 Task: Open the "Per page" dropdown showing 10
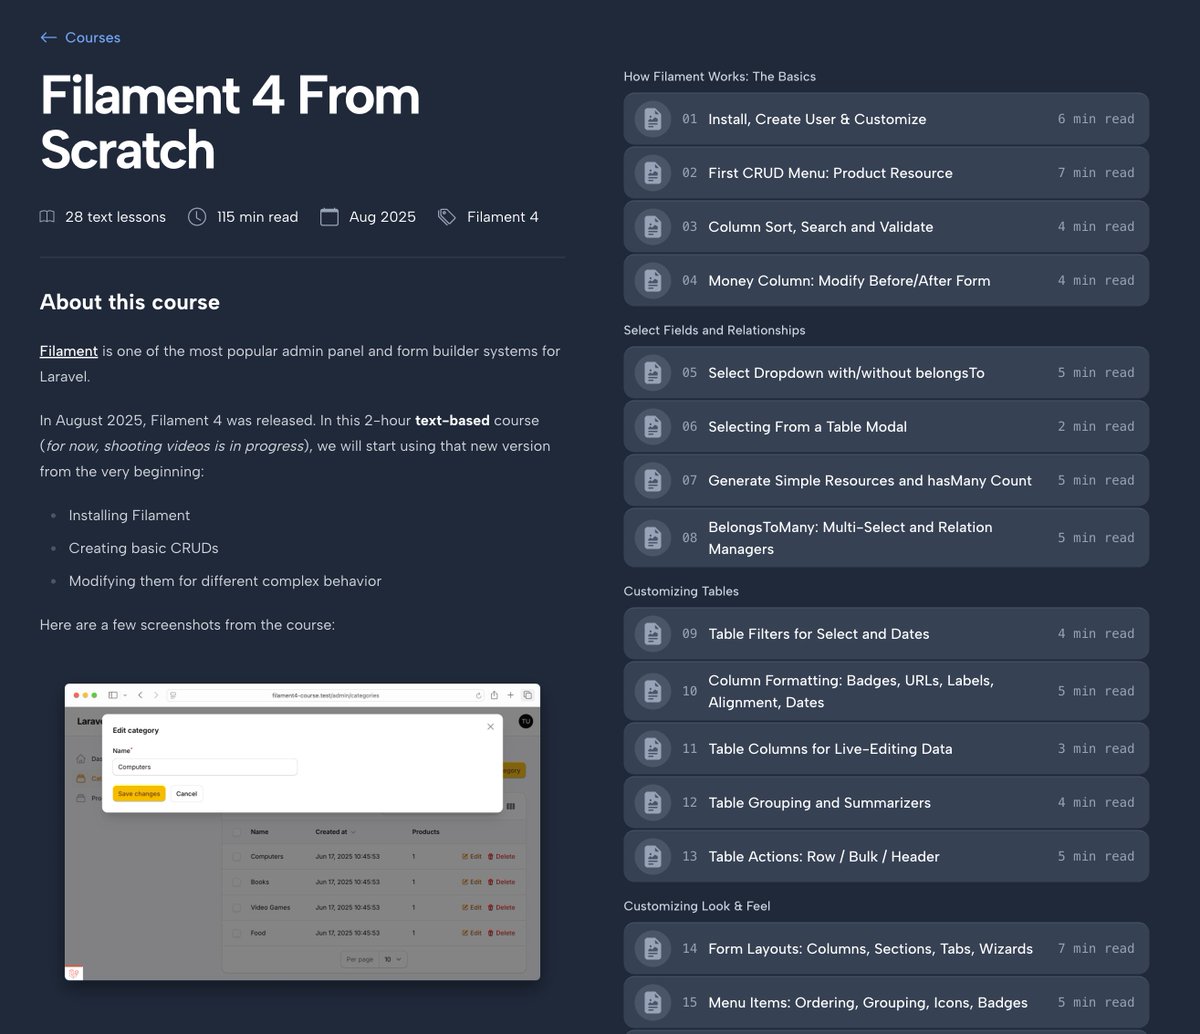coord(393,959)
